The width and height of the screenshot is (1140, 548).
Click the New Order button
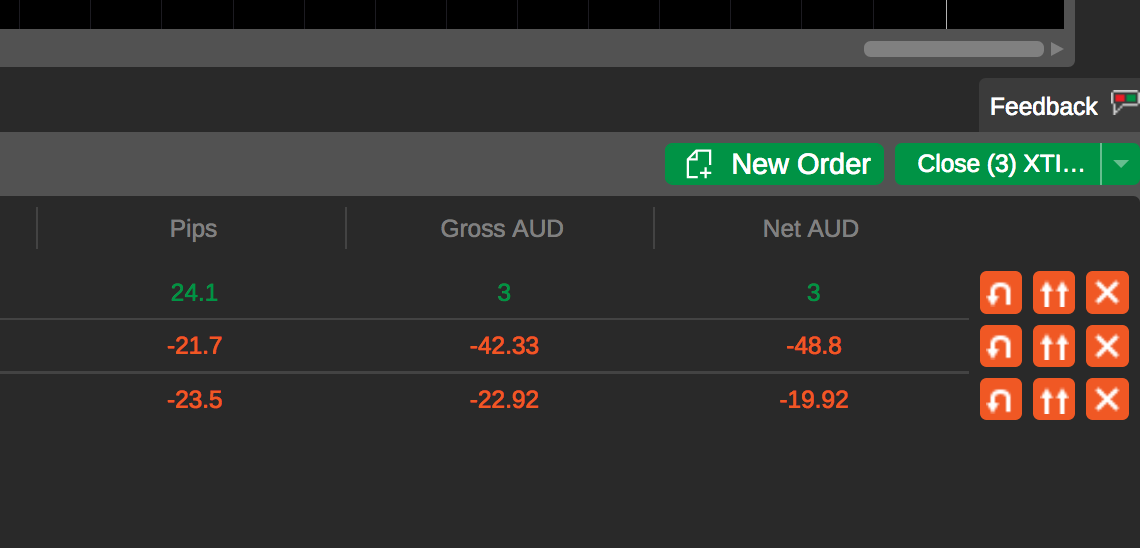[774, 164]
